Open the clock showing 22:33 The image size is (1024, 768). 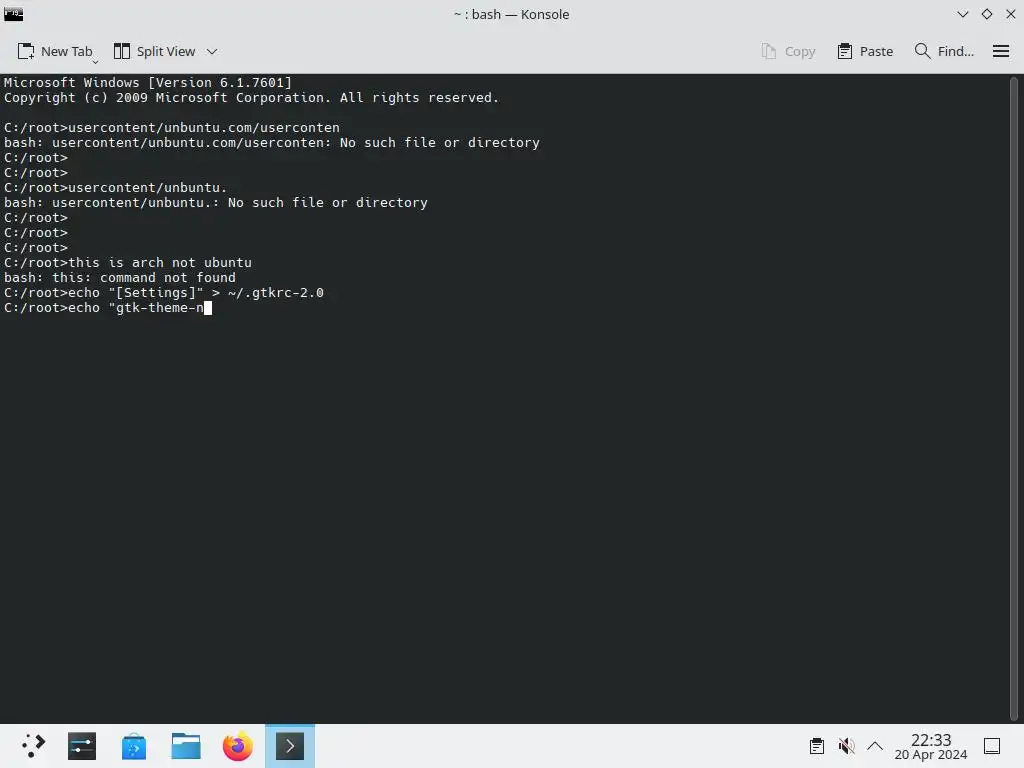tap(931, 746)
